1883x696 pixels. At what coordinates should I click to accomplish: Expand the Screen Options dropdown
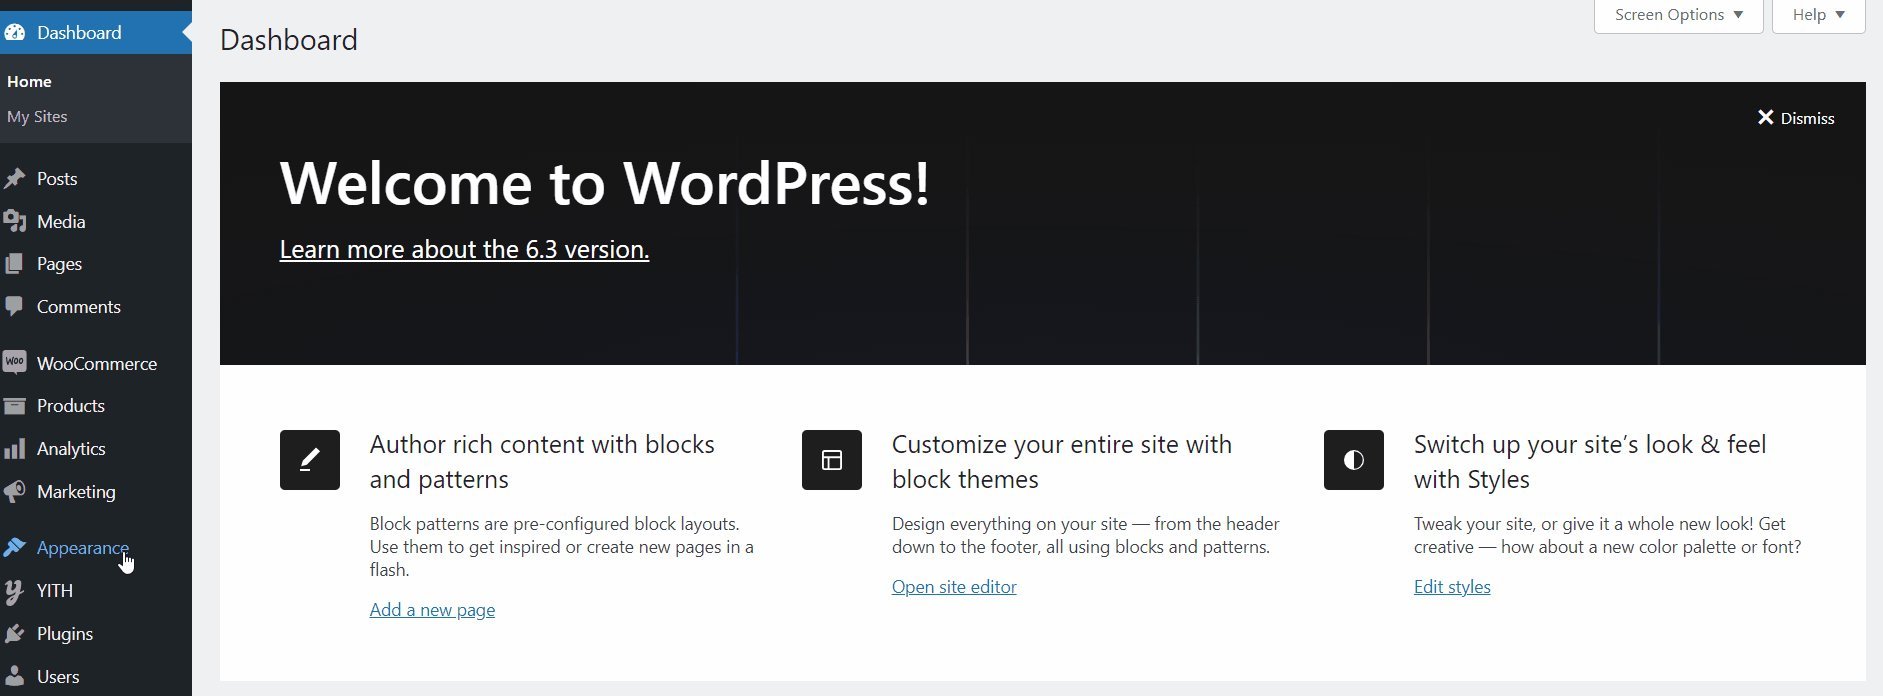[x=1678, y=15]
